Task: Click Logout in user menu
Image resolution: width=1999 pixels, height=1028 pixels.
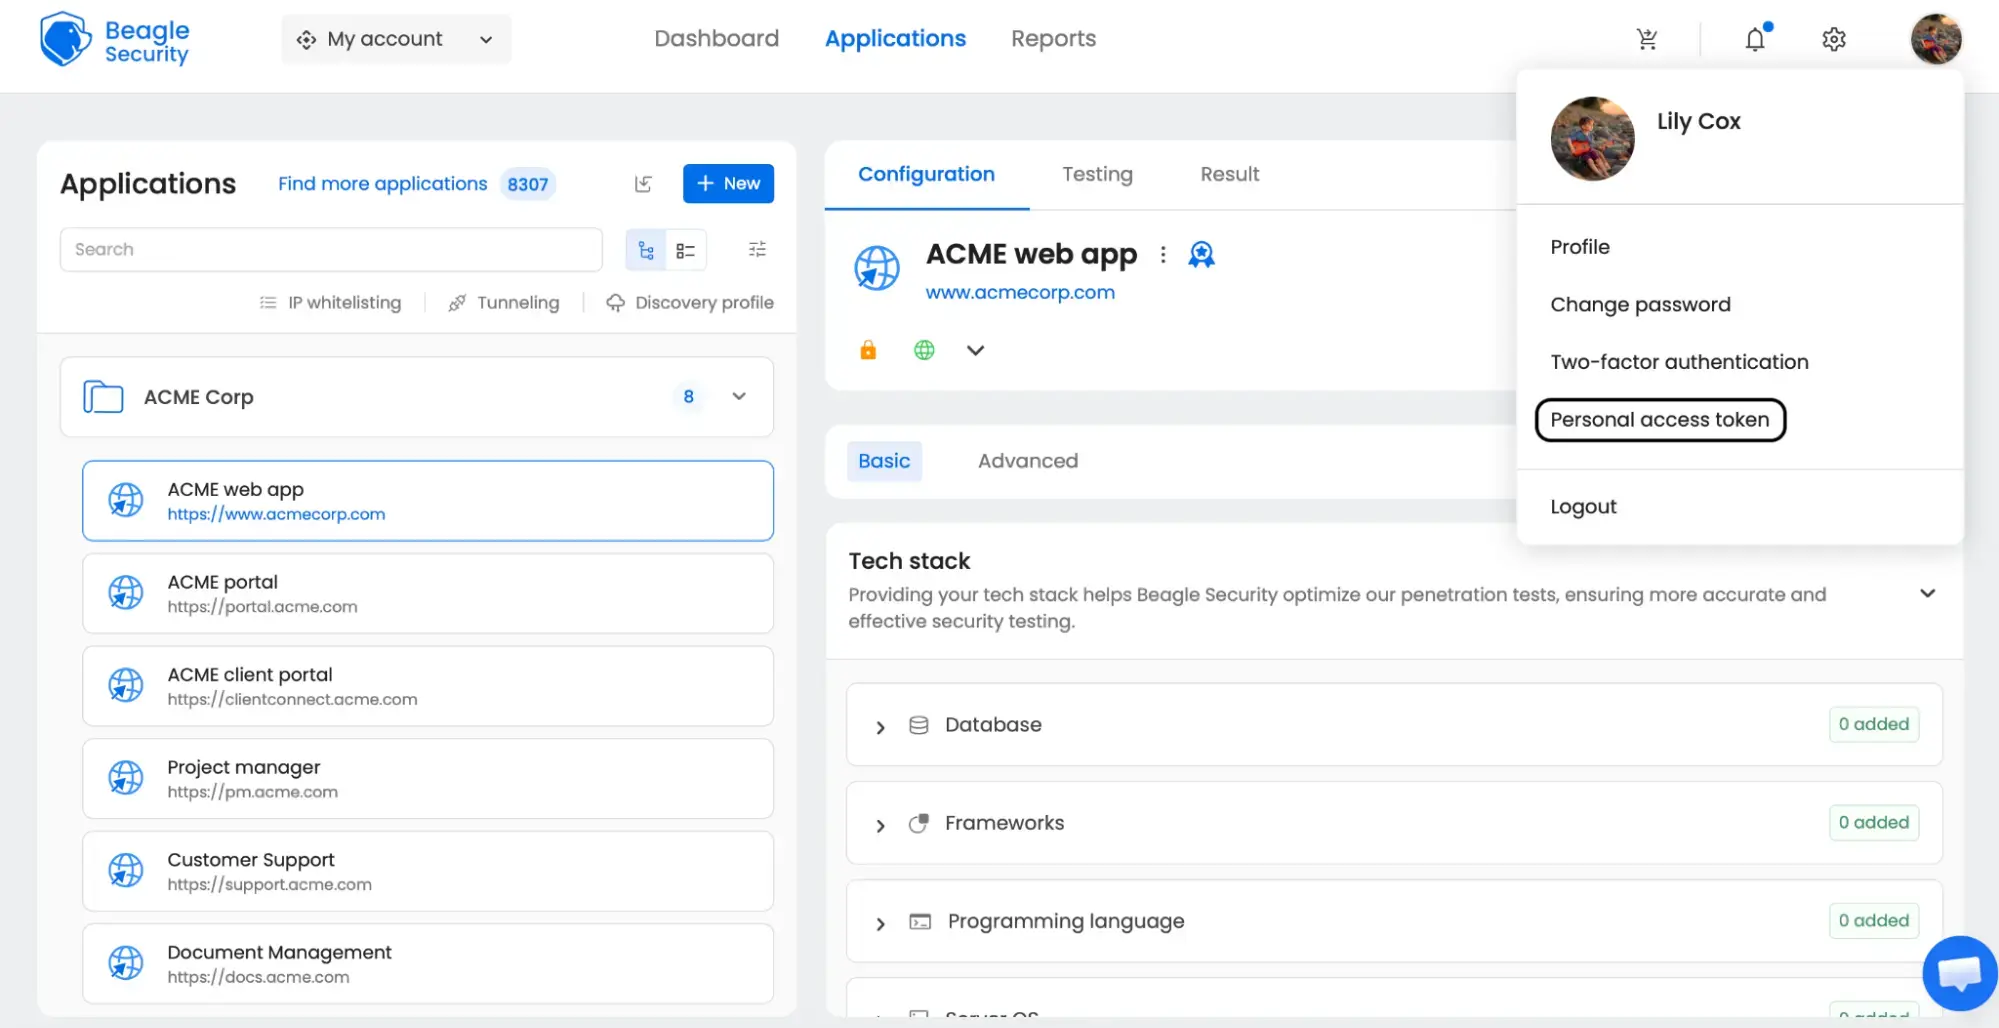Action: tap(1583, 507)
